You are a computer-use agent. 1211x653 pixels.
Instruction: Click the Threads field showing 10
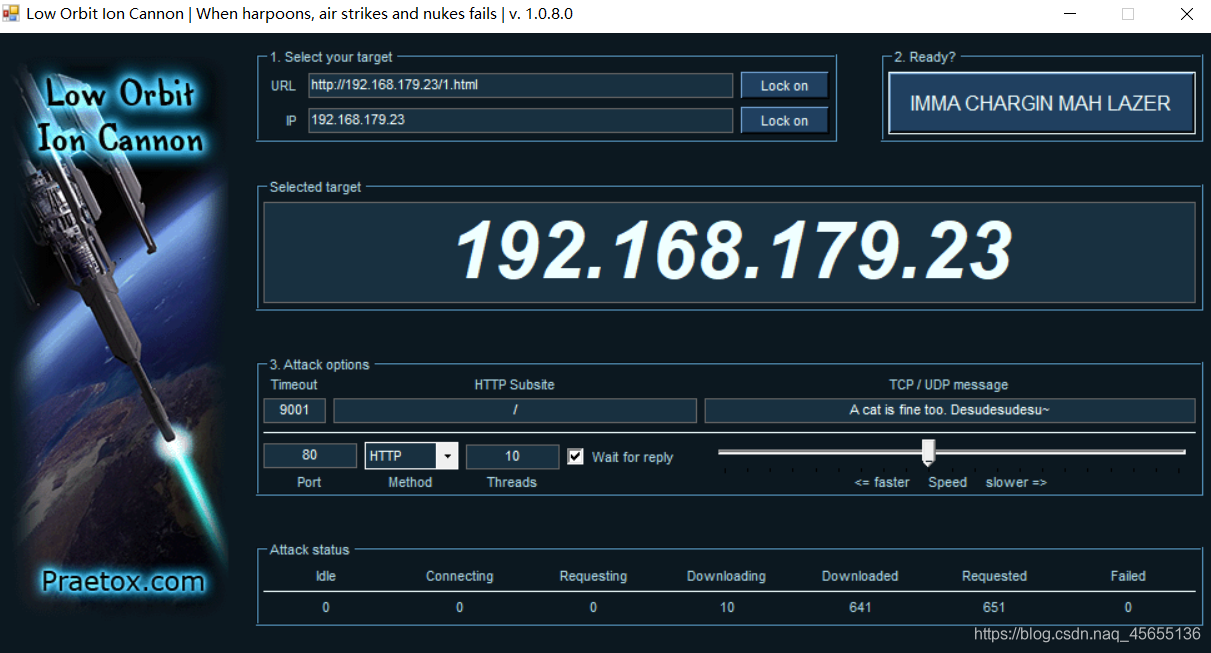(512, 456)
